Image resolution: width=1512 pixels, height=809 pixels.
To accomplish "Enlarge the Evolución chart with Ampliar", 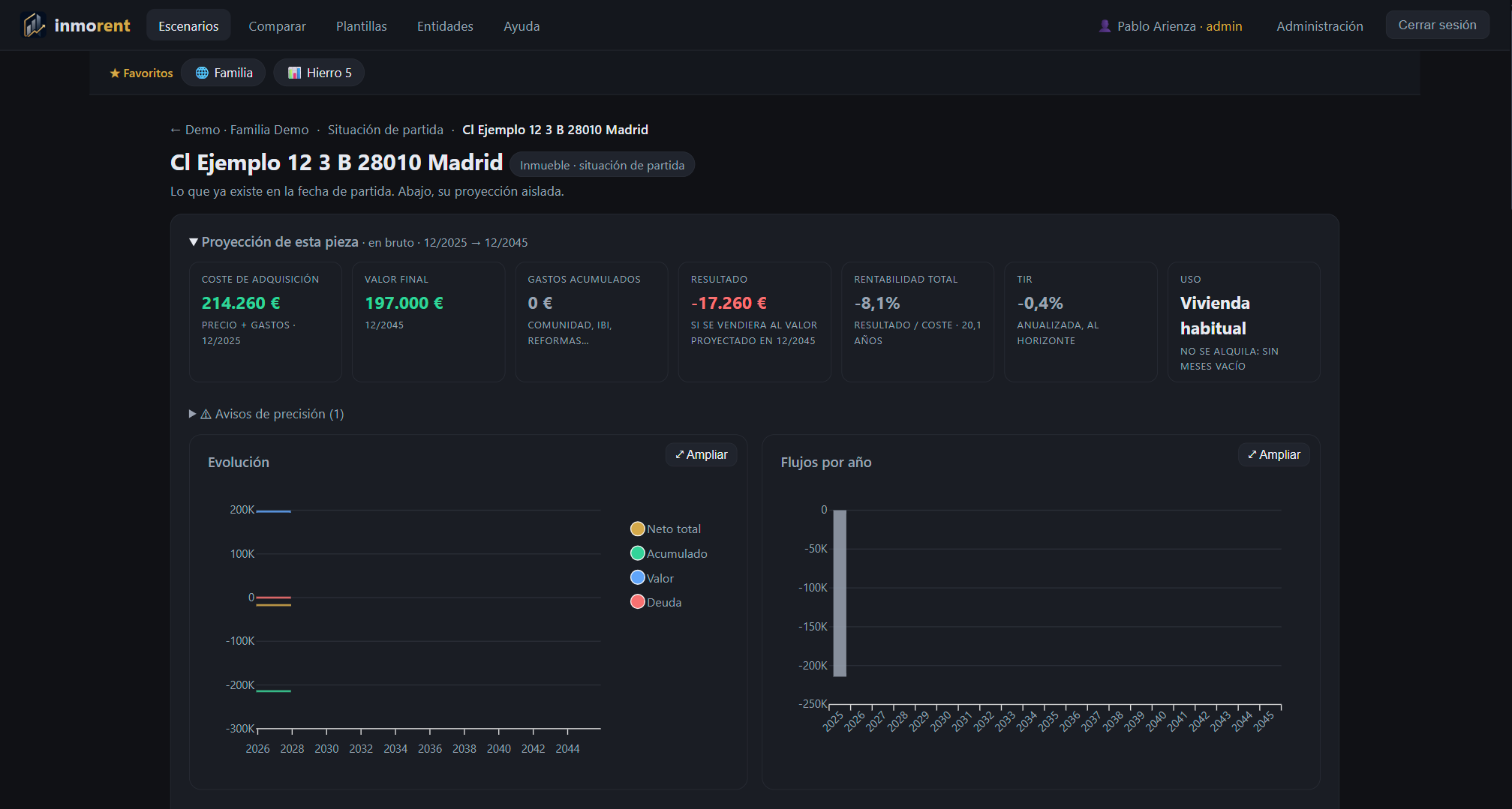I will pyautogui.click(x=701, y=454).
